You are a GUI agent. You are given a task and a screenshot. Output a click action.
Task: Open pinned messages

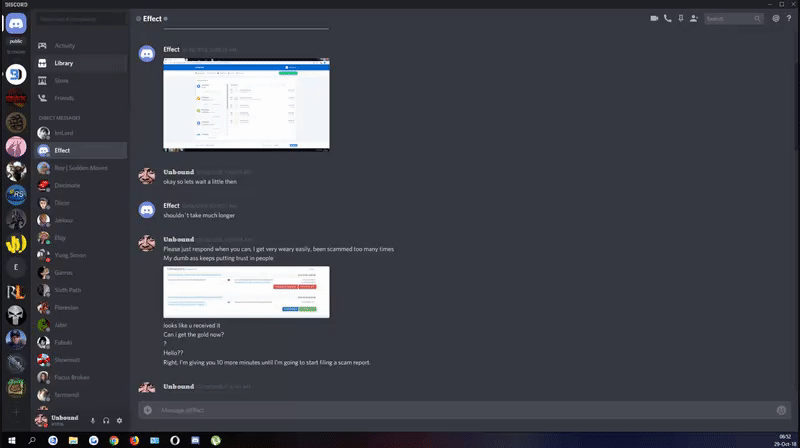tap(681, 18)
